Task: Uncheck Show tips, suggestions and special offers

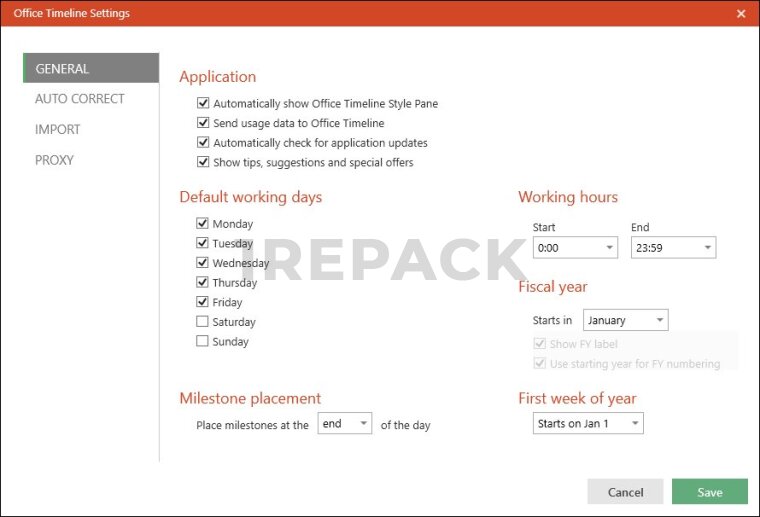Action: click(203, 162)
